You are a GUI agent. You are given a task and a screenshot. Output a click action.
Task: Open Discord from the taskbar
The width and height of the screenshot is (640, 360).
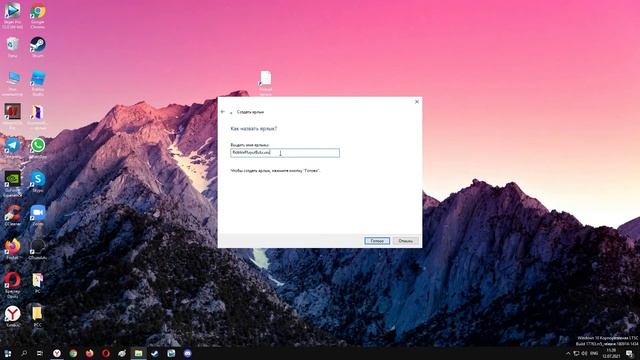point(187,353)
